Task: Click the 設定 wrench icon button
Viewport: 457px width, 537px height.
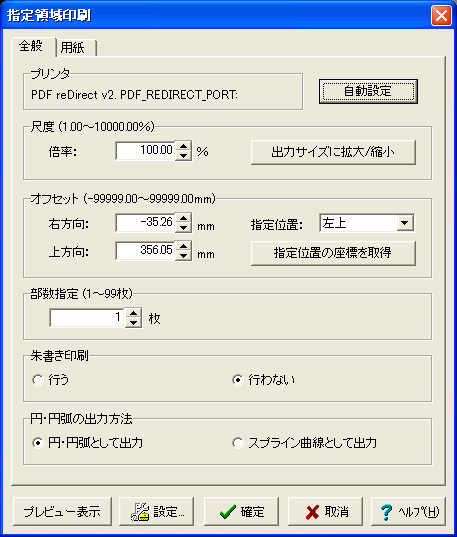Action: coord(157,511)
